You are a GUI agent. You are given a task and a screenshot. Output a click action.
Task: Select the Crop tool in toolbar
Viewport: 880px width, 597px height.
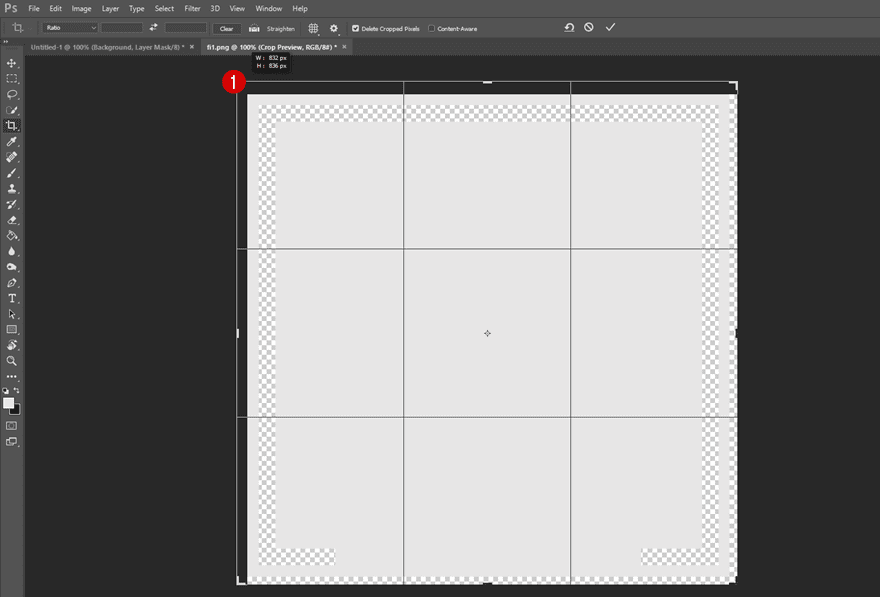tap(11, 126)
